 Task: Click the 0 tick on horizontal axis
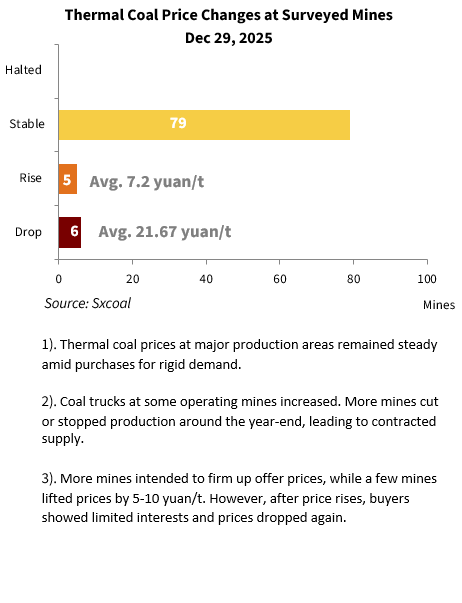pos(58,279)
